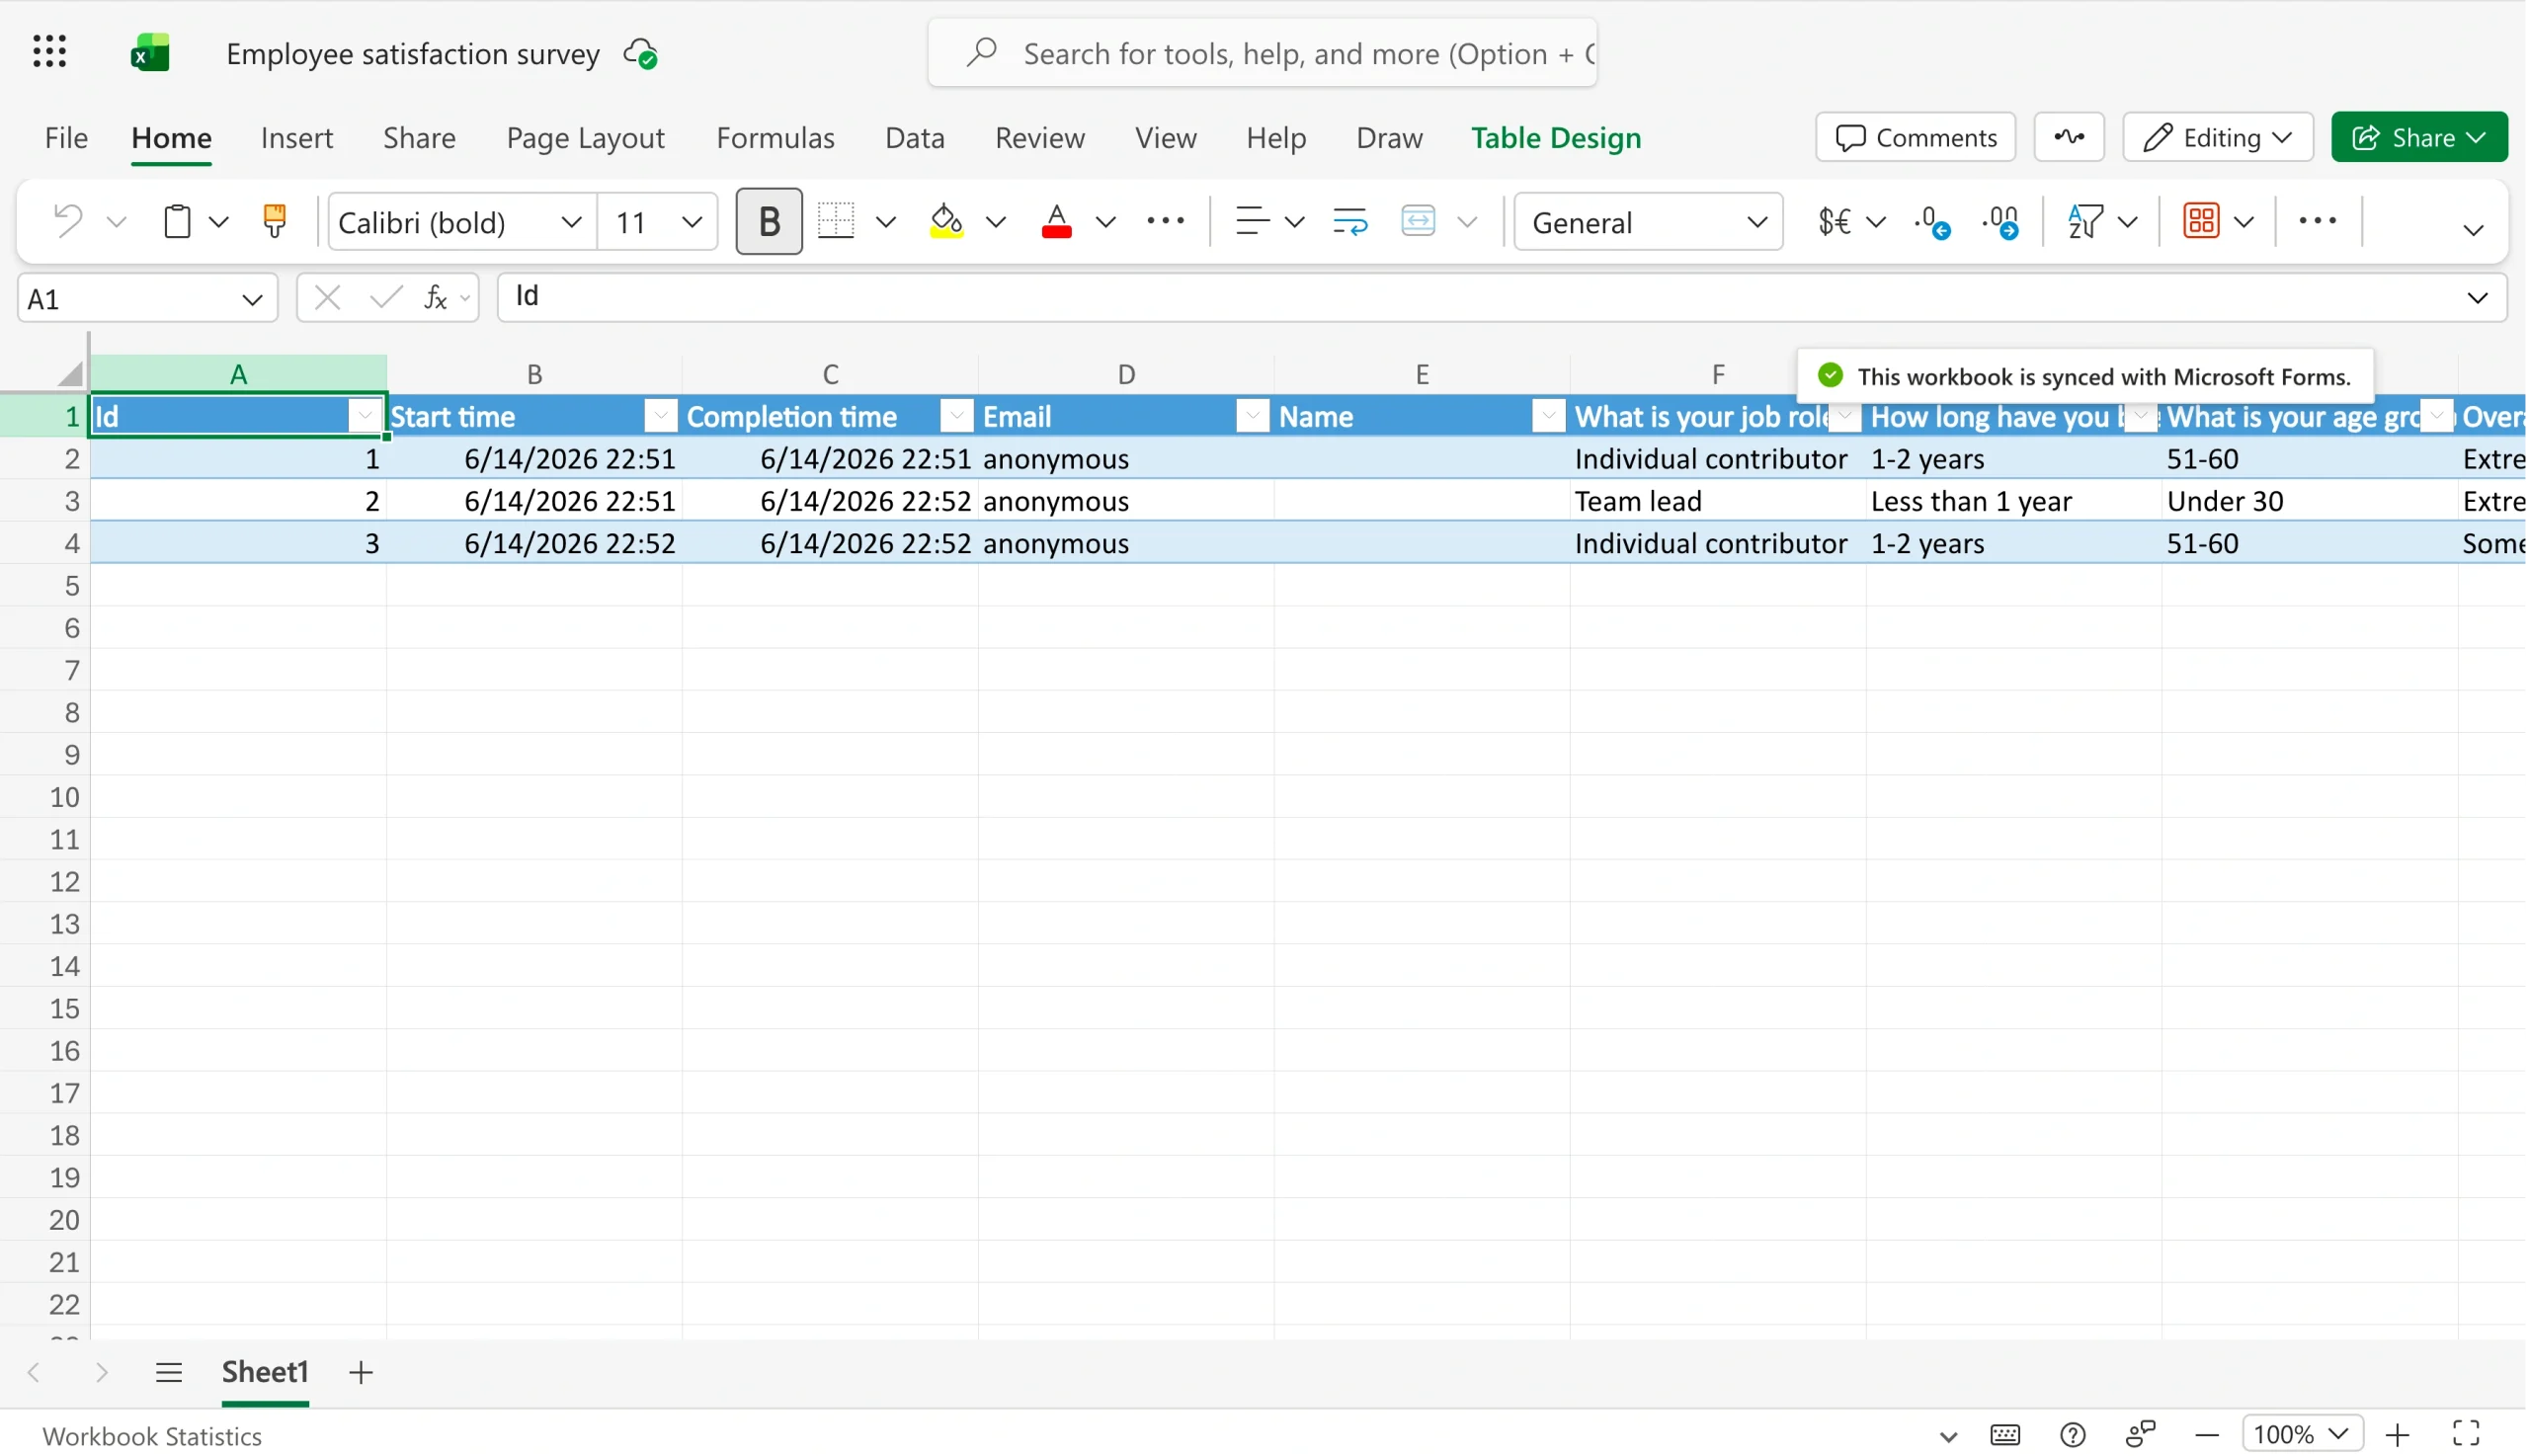Decrease decimal places
The width and height of the screenshot is (2529, 1456).
[2002, 221]
